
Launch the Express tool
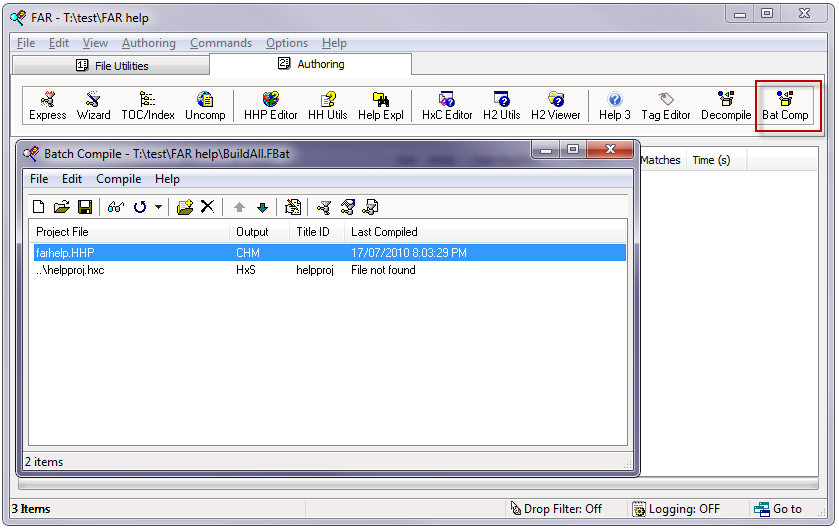click(x=47, y=106)
